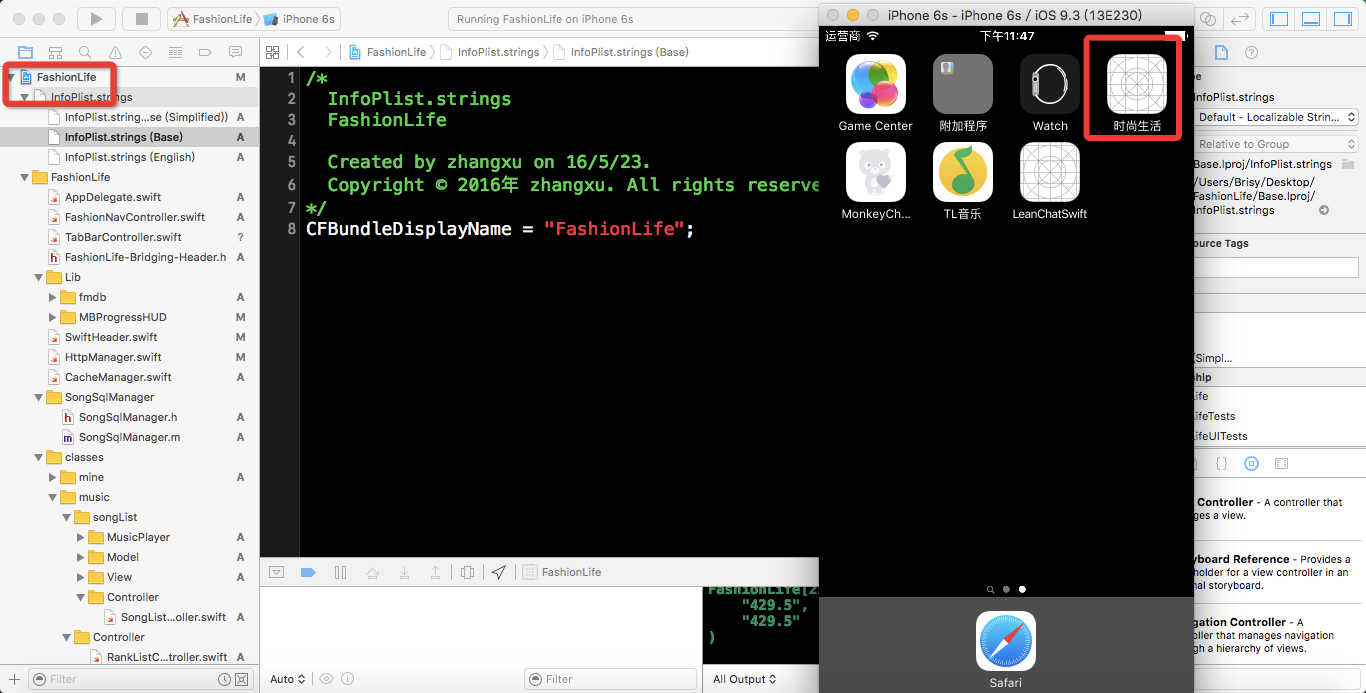
Task: Expand the Model folder
Action: tap(80, 557)
